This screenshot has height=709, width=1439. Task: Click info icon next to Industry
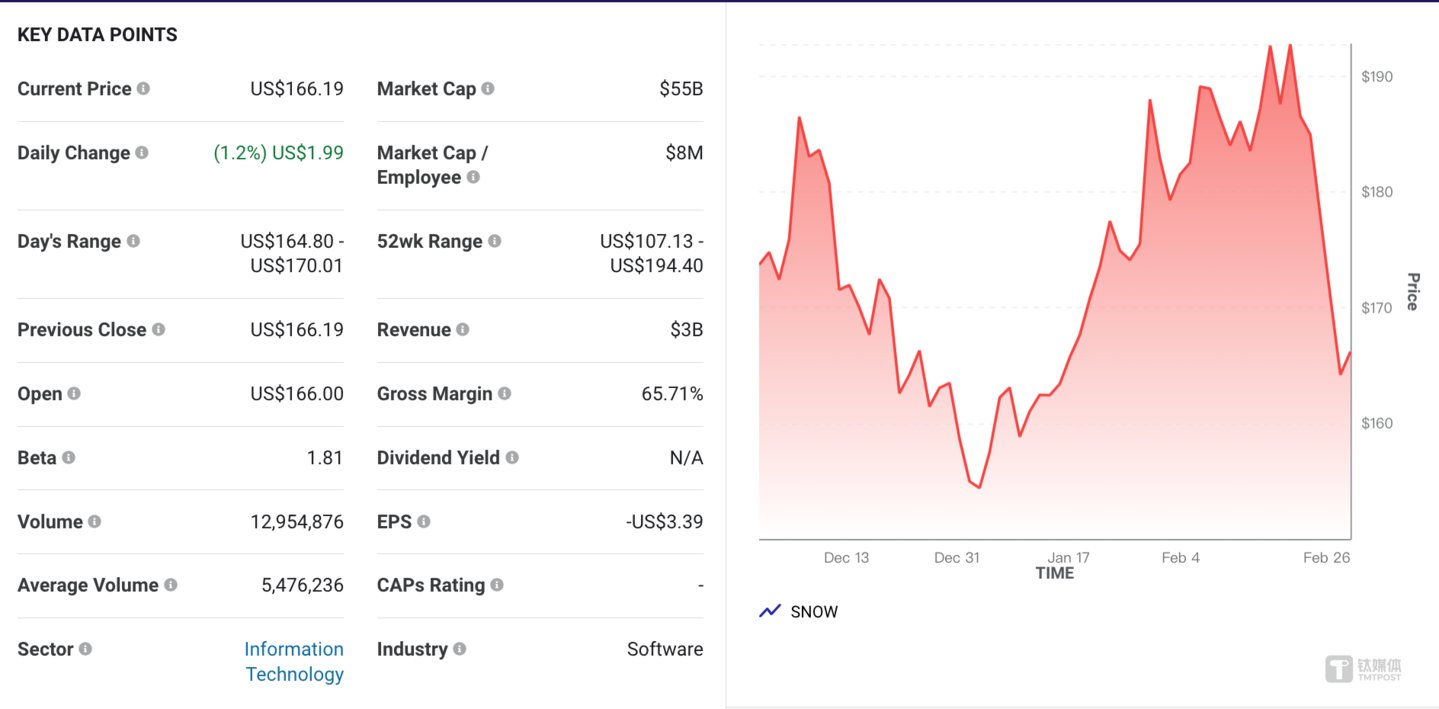click(459, 649)
